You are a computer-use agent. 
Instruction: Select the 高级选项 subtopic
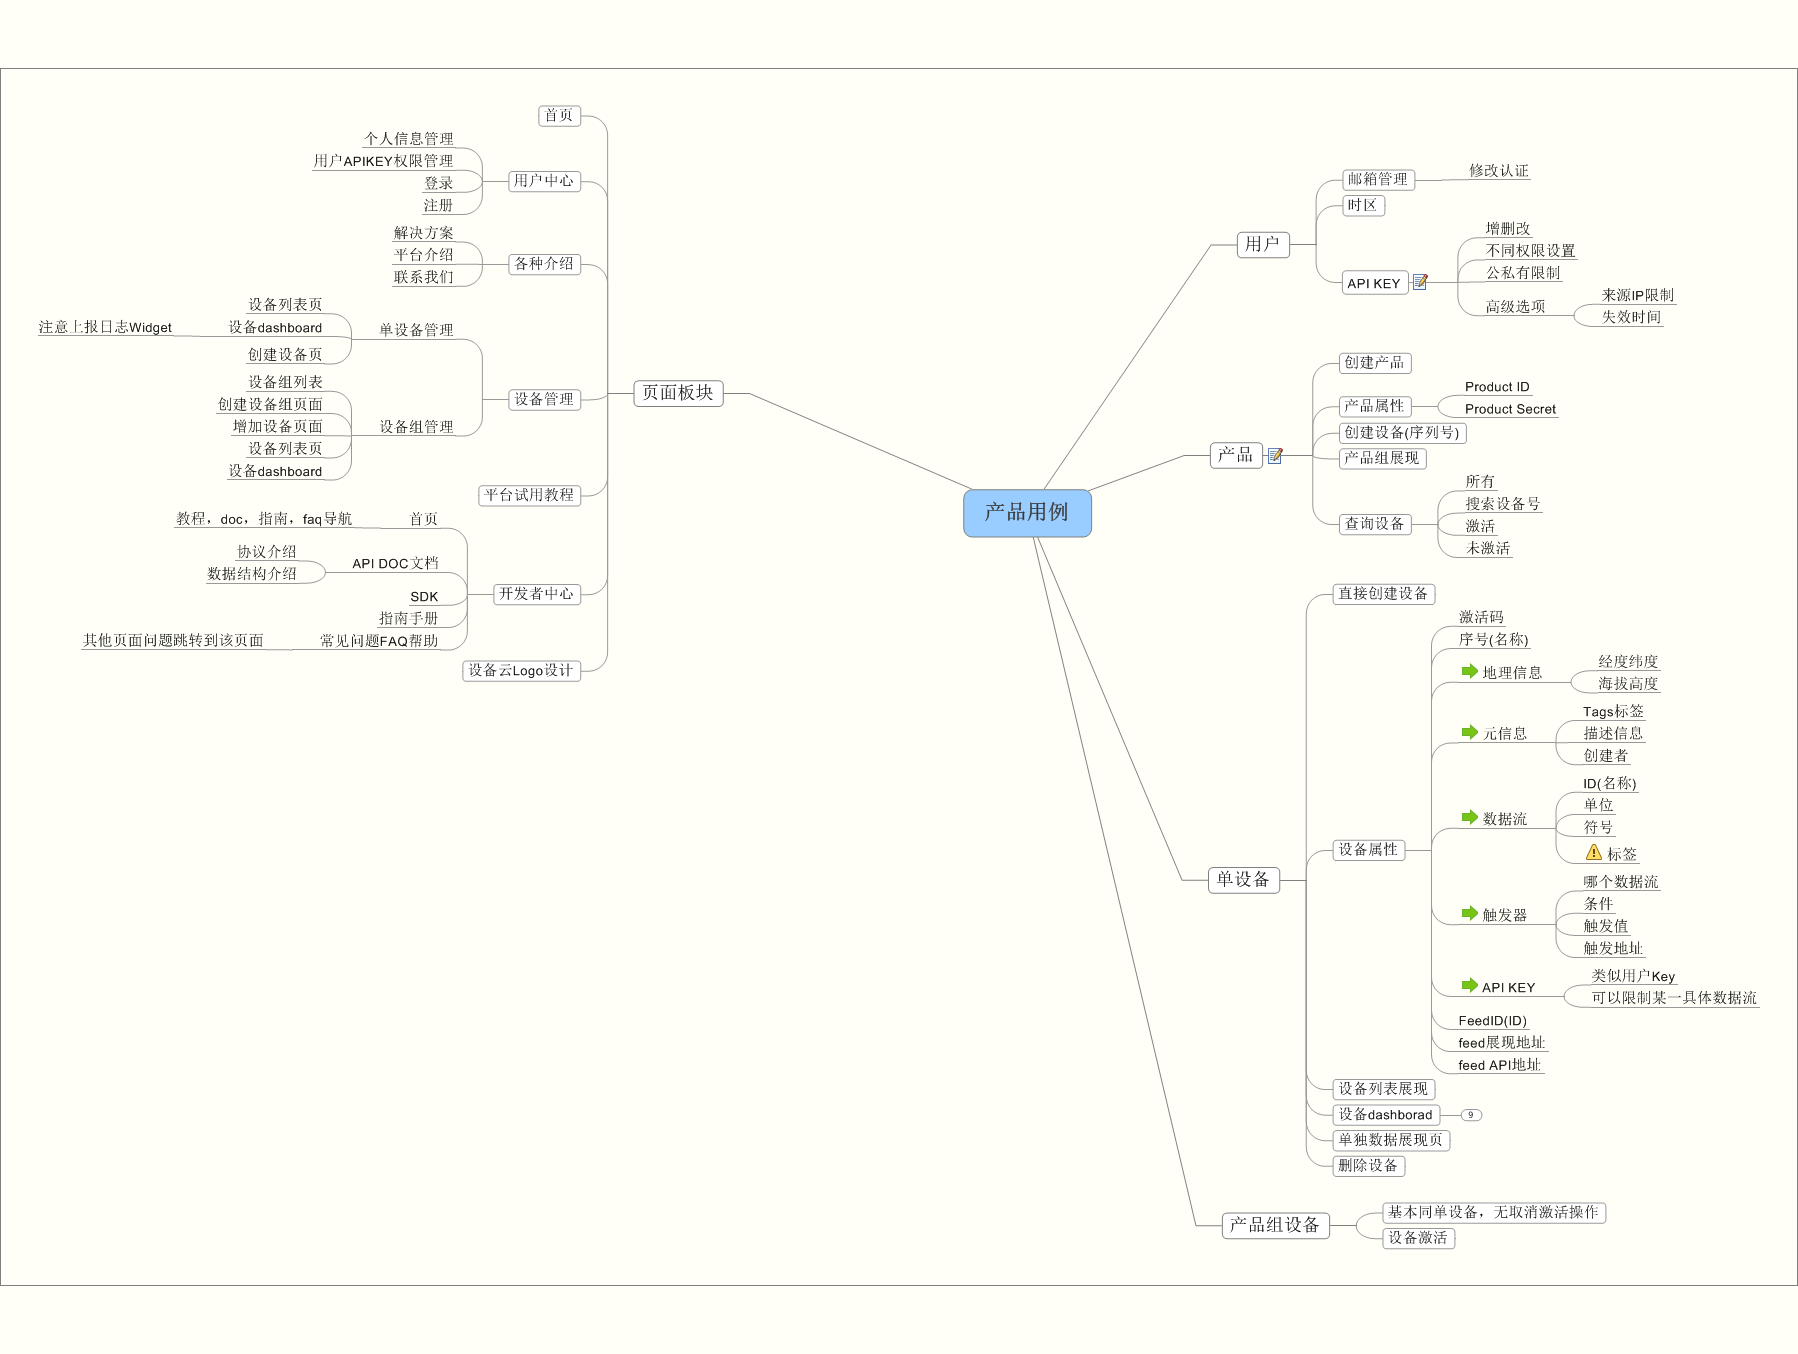tap(1515, 307)
